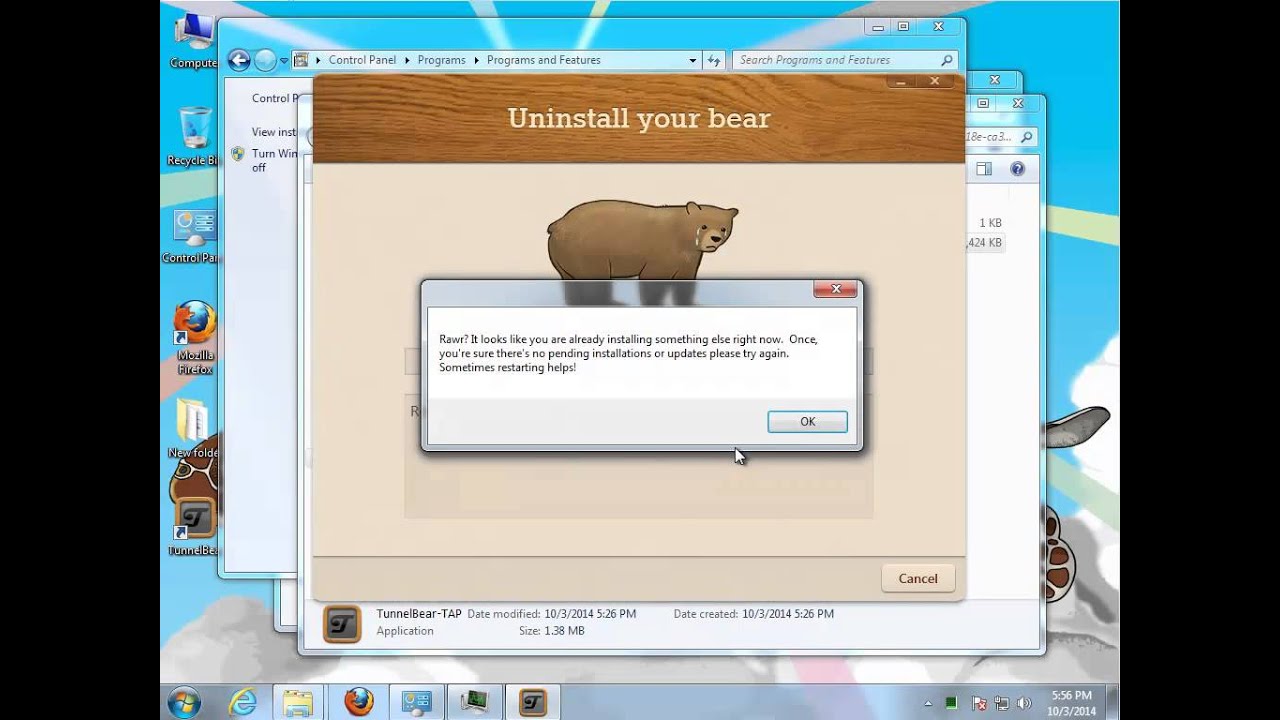Launch Internet Explorer from the taskbar
The width and height of the screenshot is (1280, 720).
pyautogui.click(x=243, y=702)
